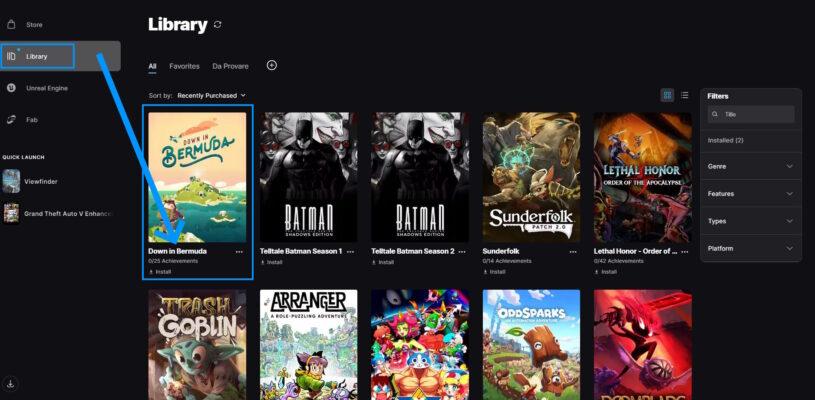Expand the Genre filter section

point(751,166)
